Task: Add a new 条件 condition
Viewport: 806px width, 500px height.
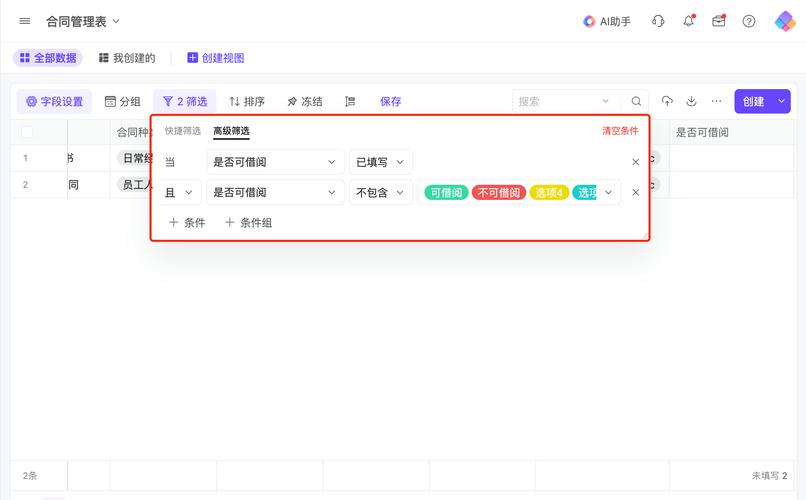Action: coord(187,223)
